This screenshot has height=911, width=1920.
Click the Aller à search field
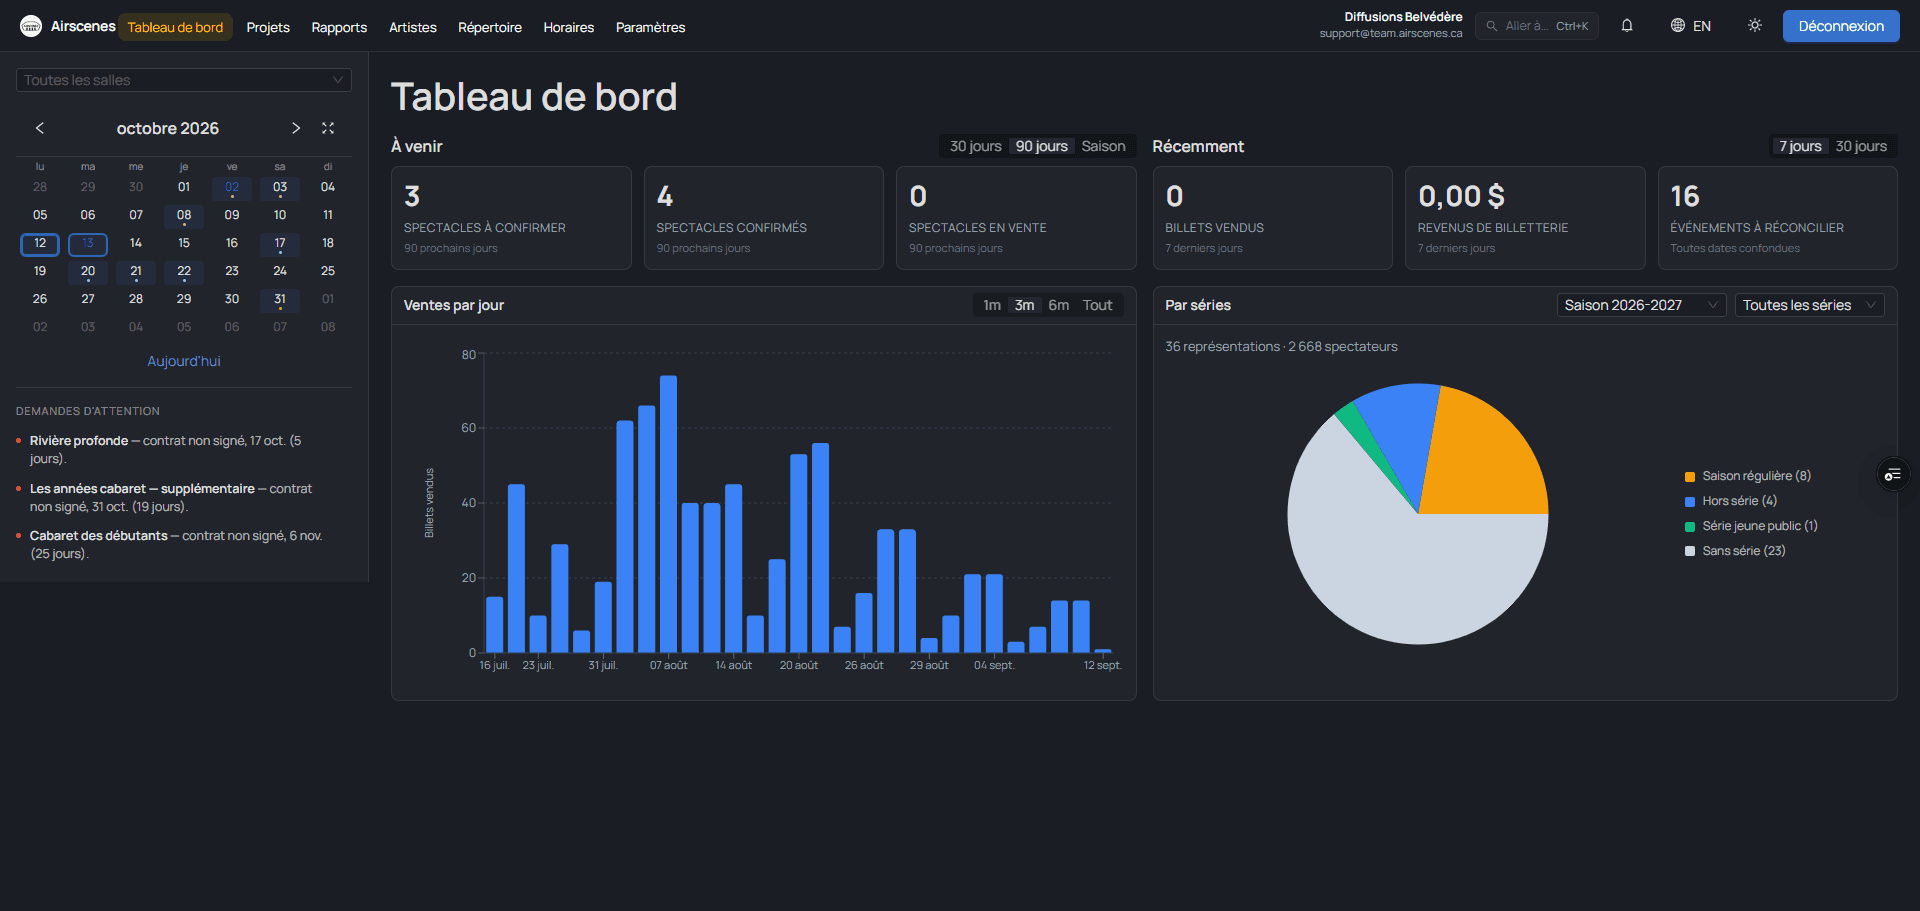coord(1537,26)
